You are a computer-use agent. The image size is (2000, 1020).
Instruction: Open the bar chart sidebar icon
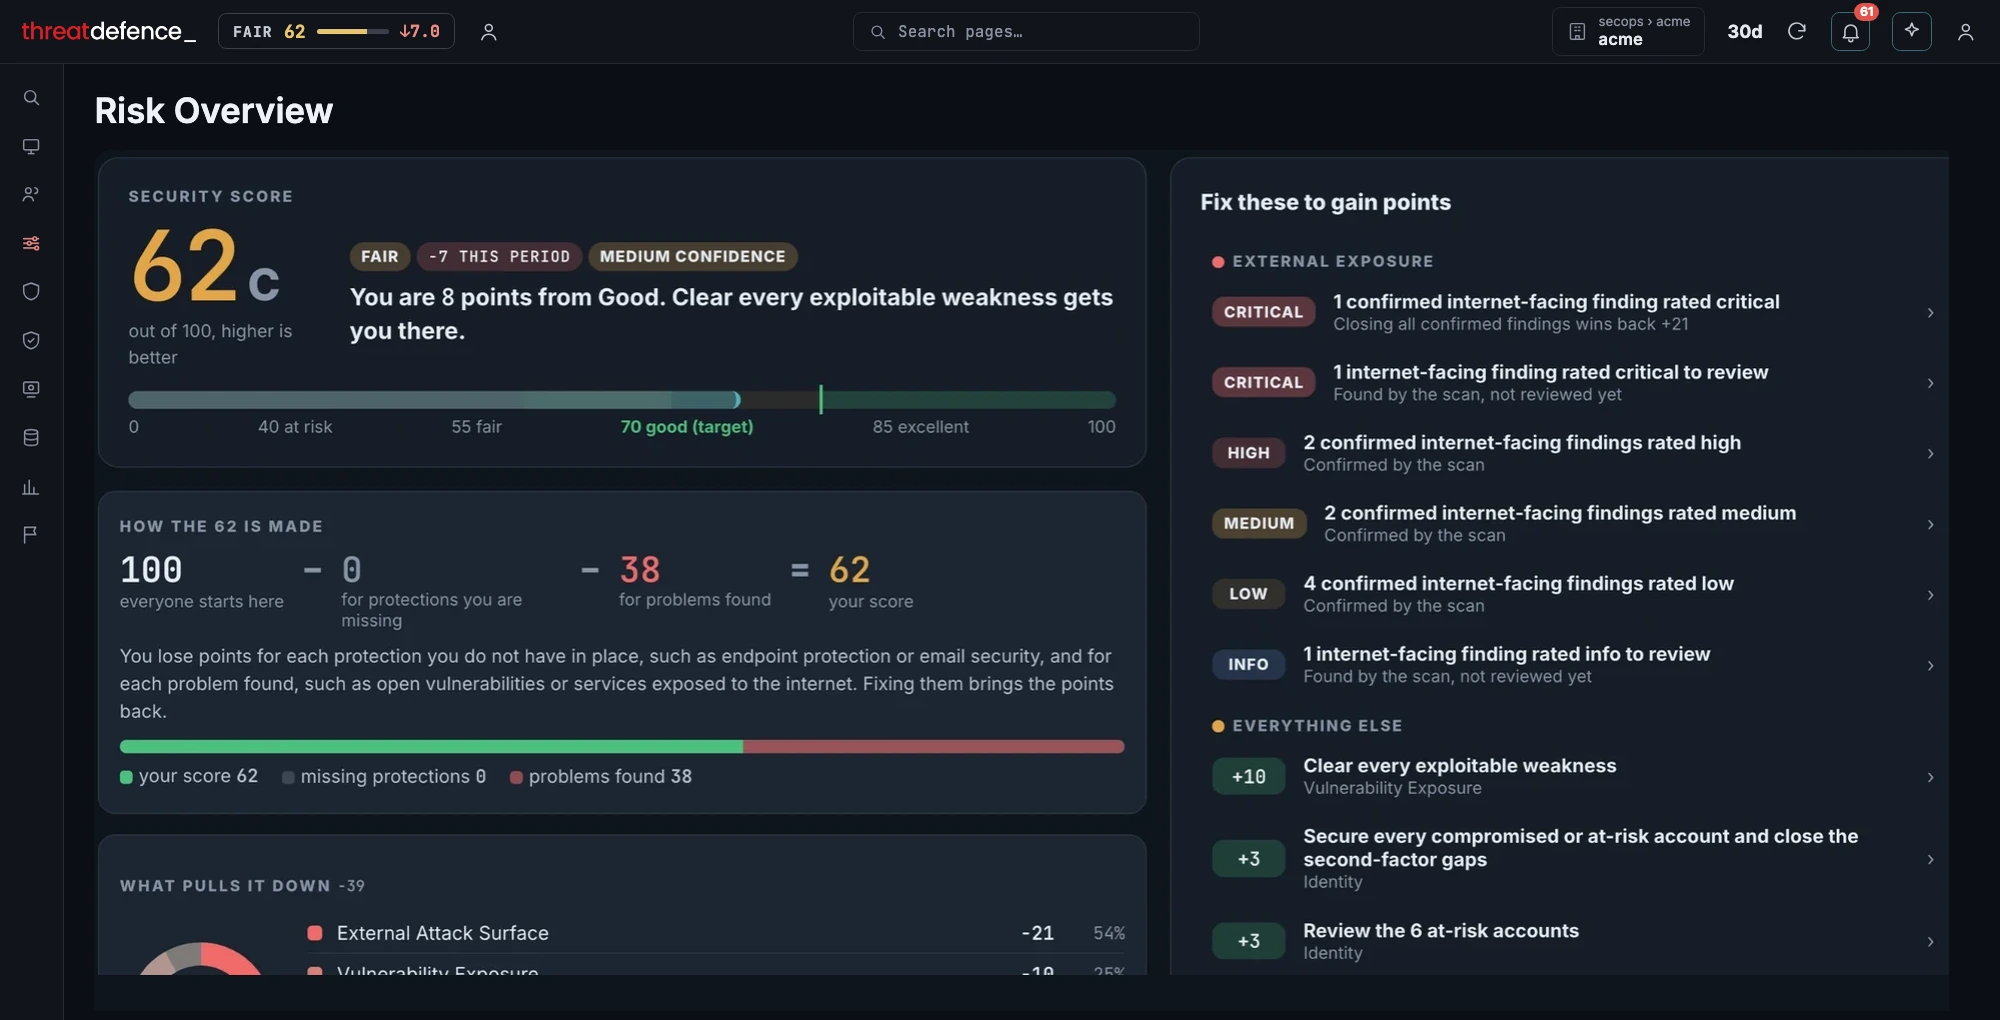pyautogui.click(x=31, y=487)
